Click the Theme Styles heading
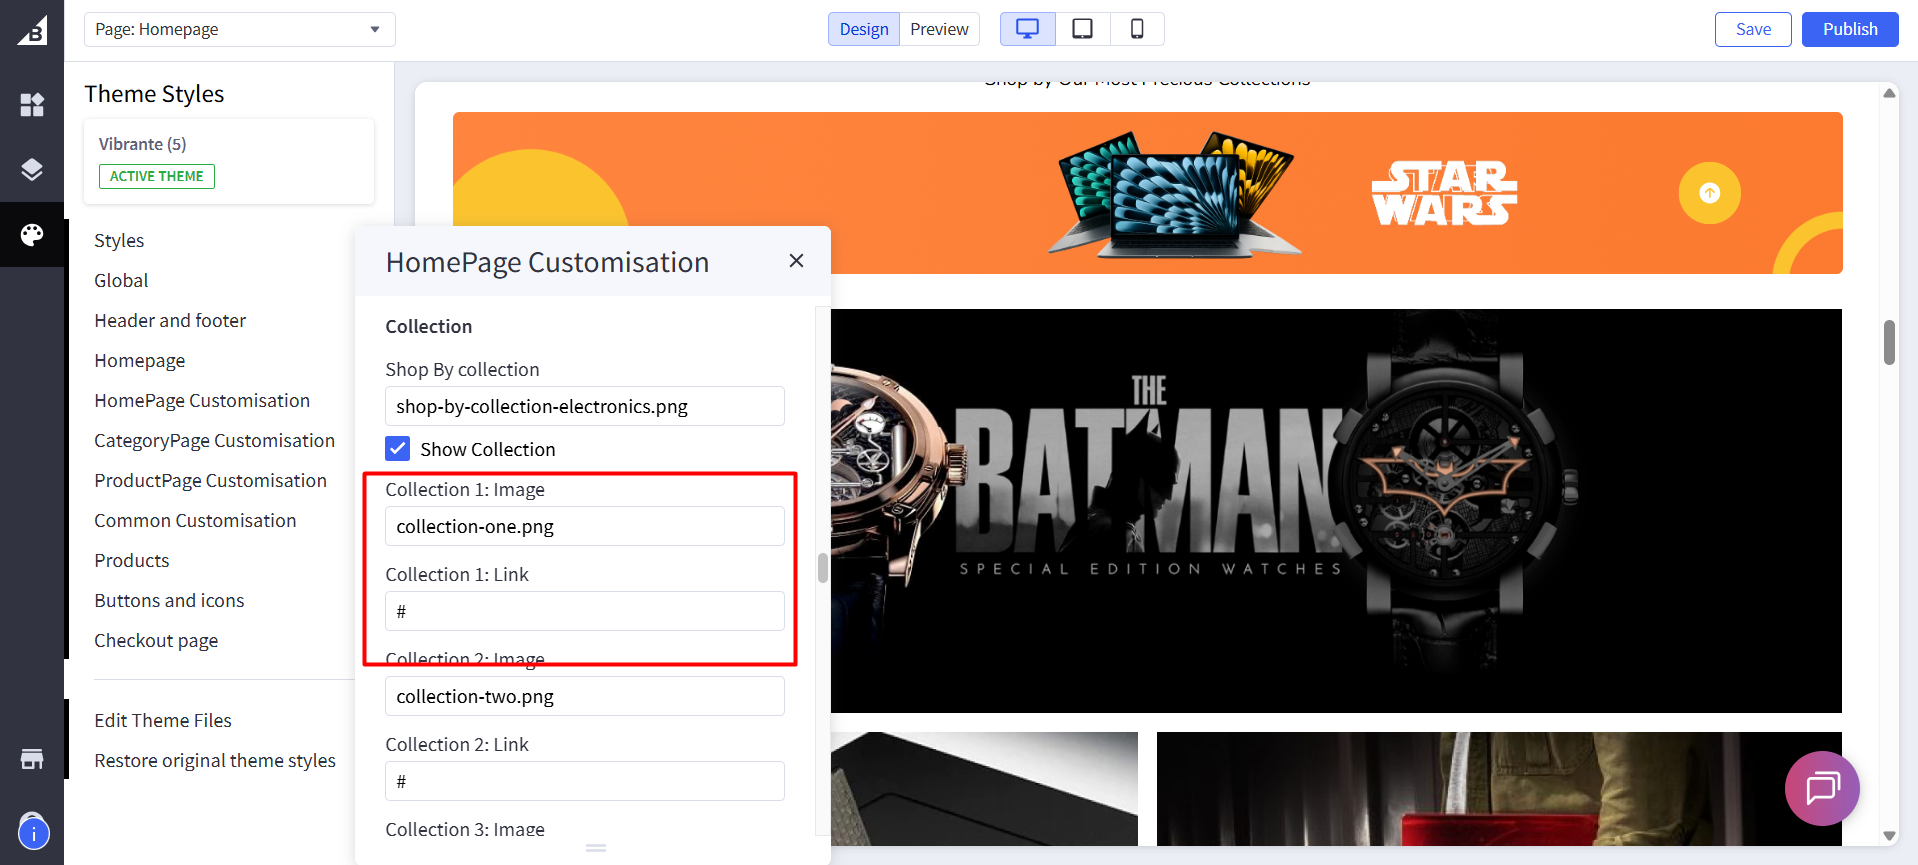The height and width of the screenshot is (865, 1918). click(x=154, y=94)
